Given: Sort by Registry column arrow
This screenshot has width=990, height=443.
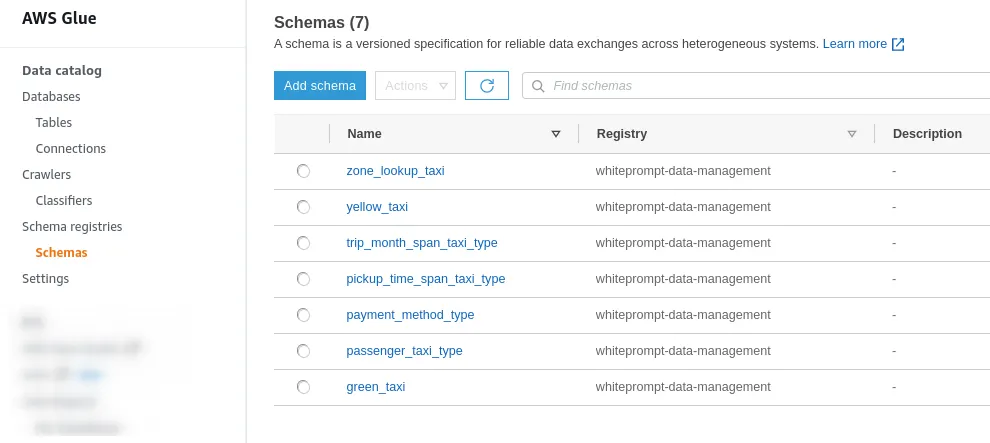Looking at the screenshot, I should pyautogui.click(x=852, y=134).
